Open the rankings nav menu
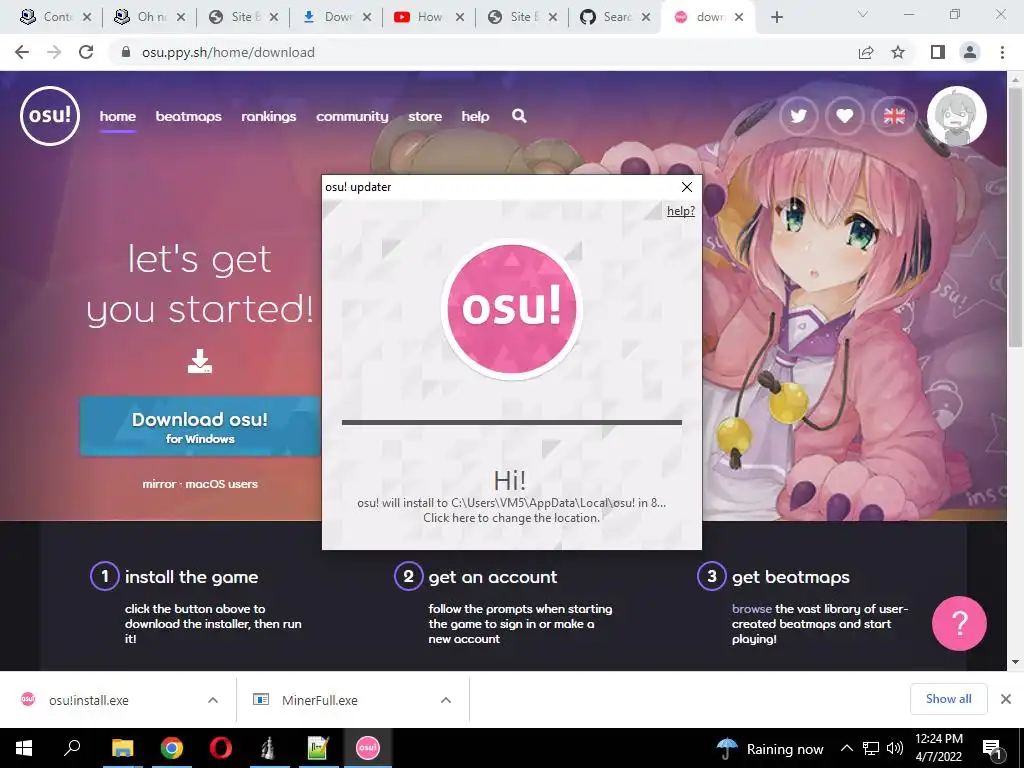Screen dimensions: 1024x768 click(268, 116)
